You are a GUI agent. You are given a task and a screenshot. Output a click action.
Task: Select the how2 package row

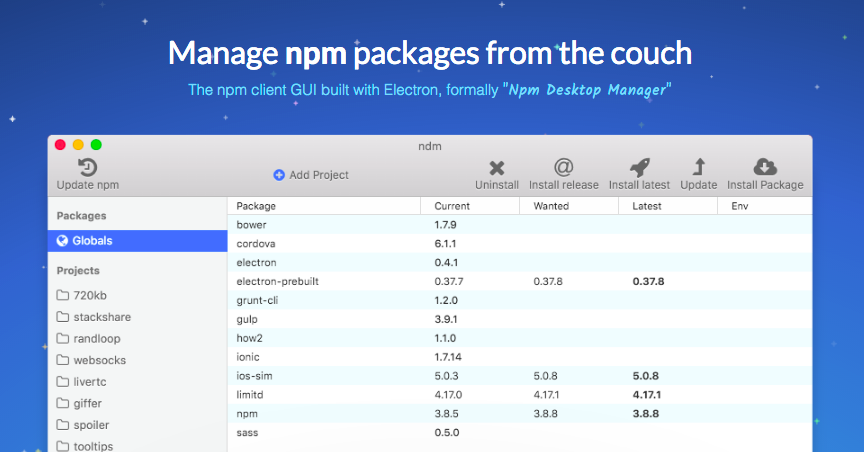click(x=520, y=338)
